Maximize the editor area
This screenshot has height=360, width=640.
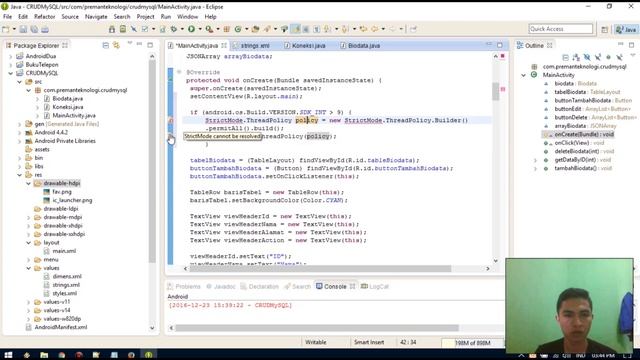click(500, 44)
